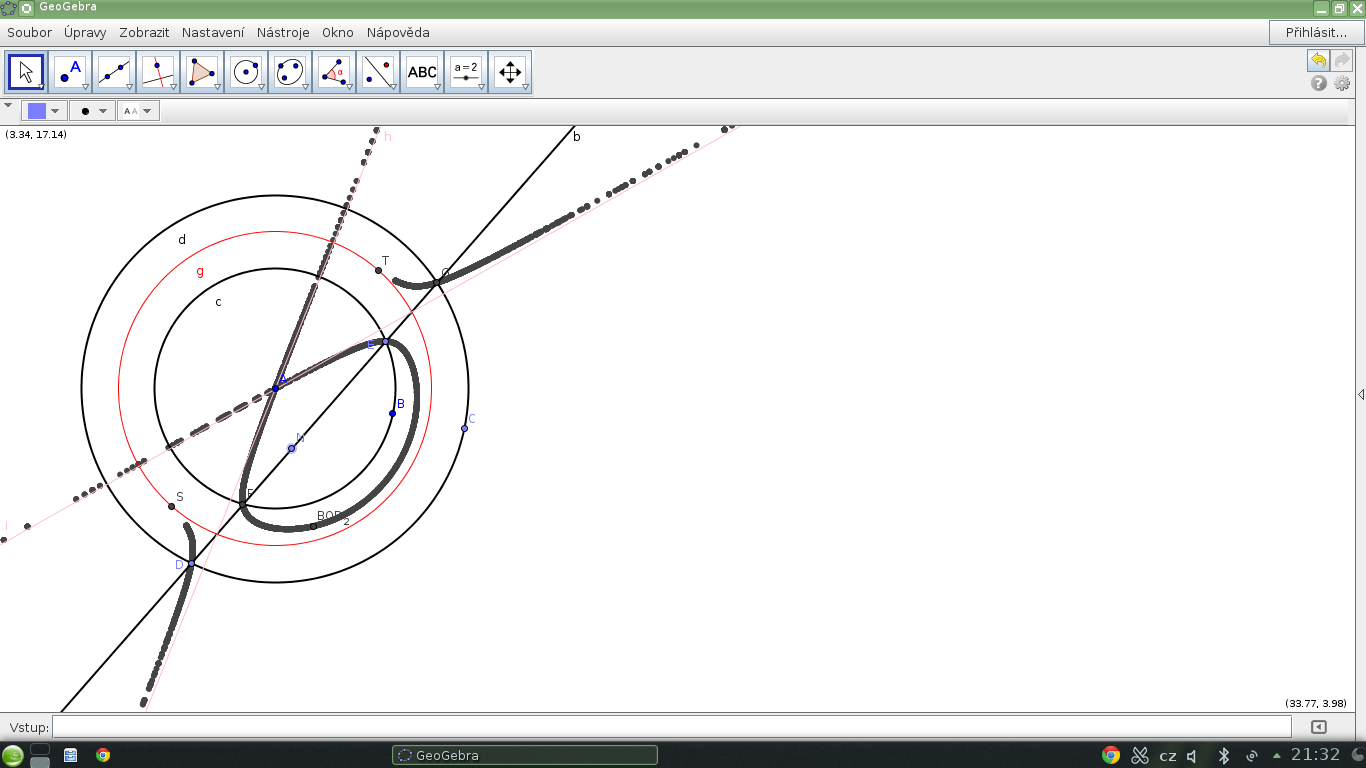Select the Reflect about line tool
Image resolution: width=1366 pixels, height=768 pixels.
pos(378,72)
